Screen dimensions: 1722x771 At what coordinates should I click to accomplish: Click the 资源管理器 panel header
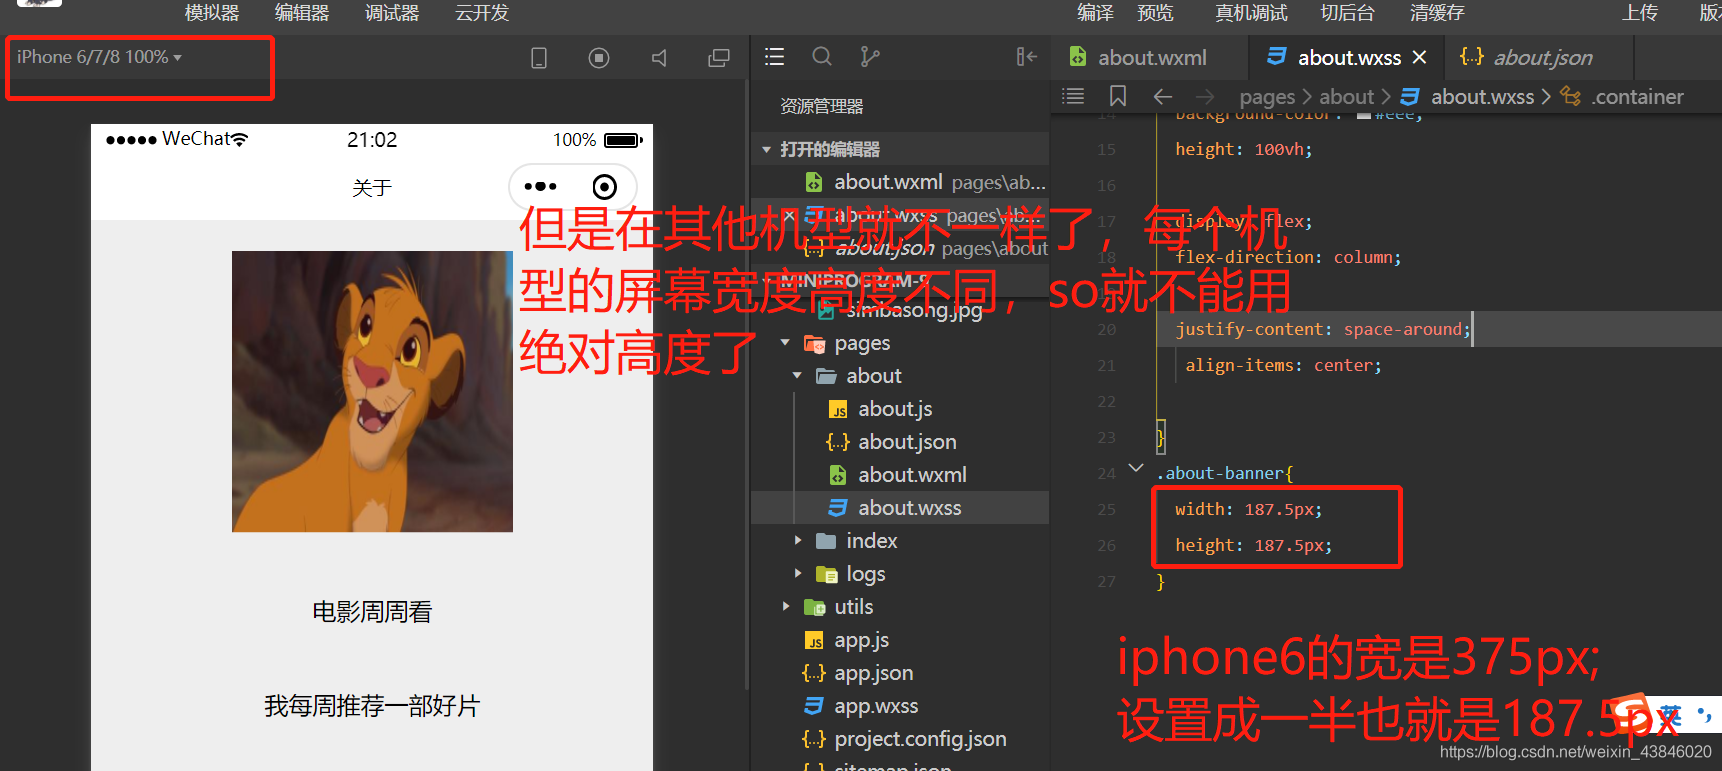(x=821, y=106)
